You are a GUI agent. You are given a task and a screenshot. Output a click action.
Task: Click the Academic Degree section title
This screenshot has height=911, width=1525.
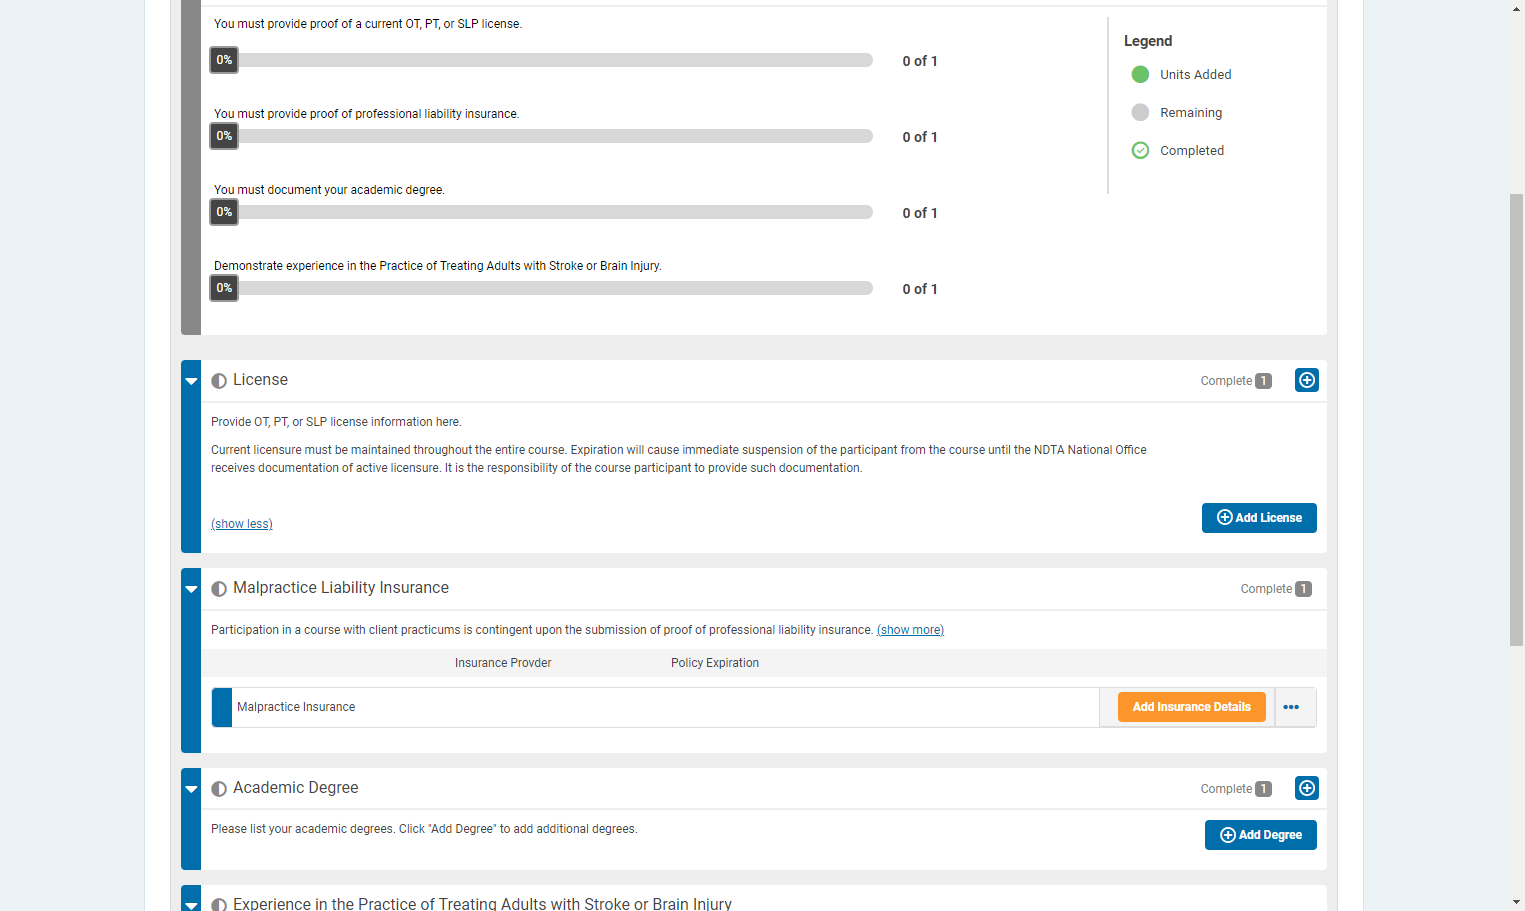[296, 788]
